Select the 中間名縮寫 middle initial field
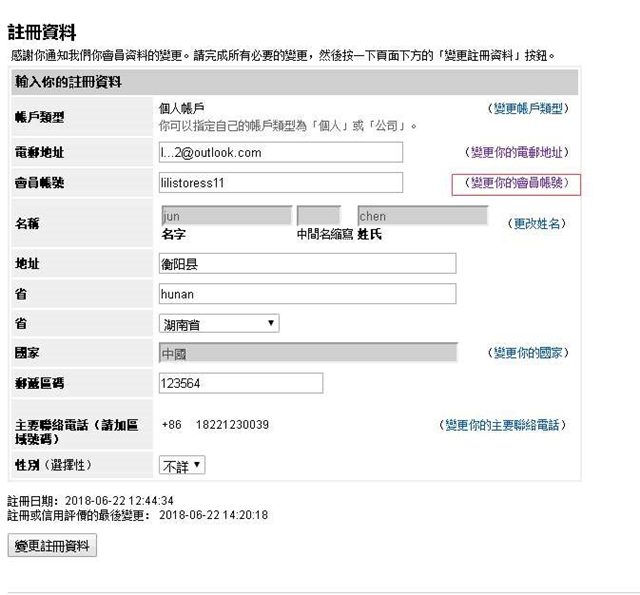Image resolution: width=640 pixels, height=595 pixels. 319,216
